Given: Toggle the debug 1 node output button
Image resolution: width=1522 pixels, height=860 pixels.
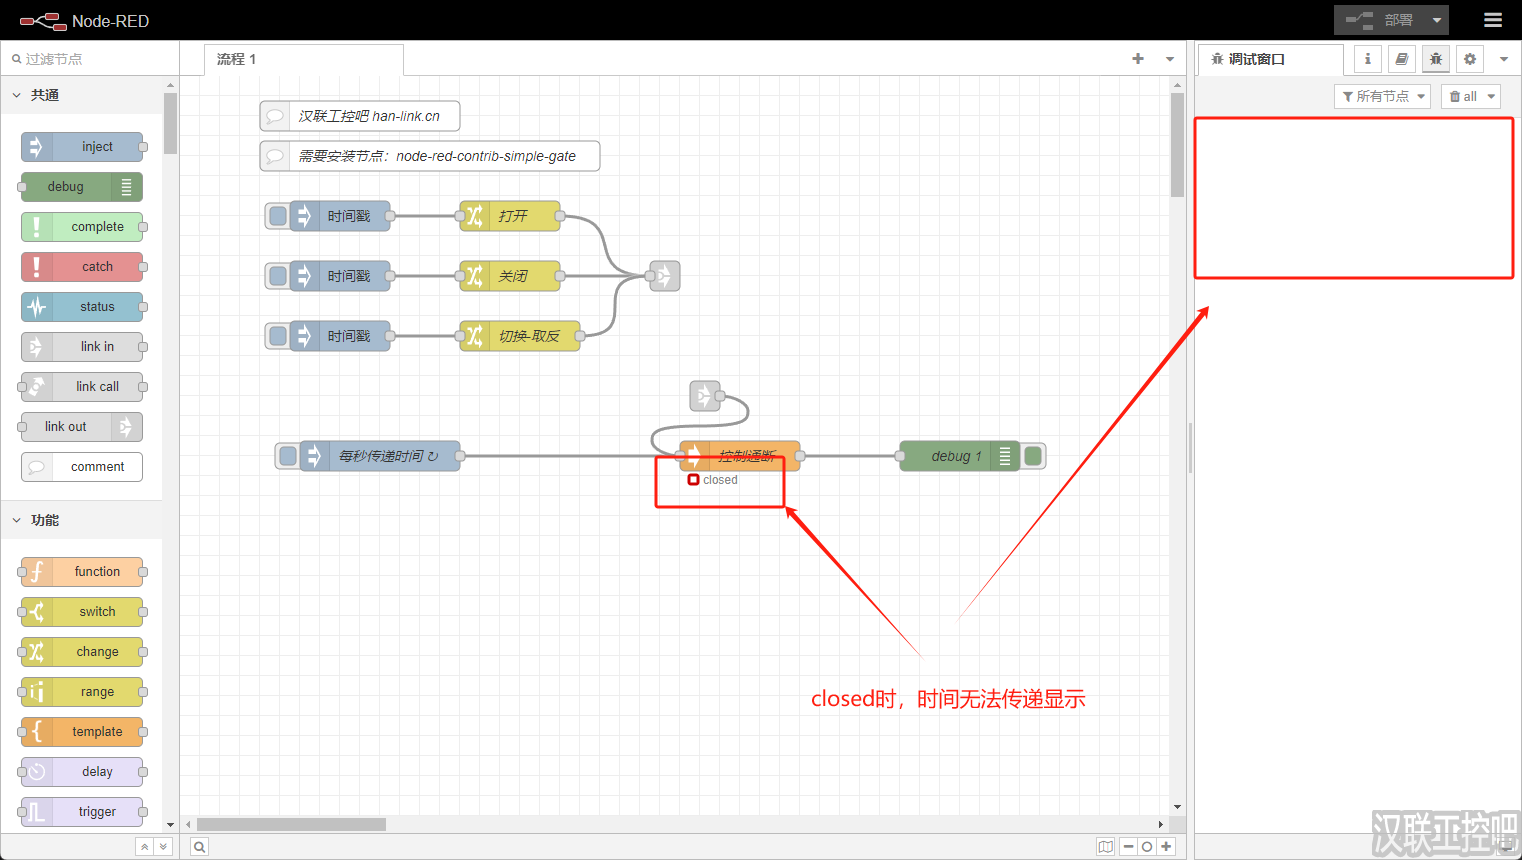Looking at the screenshot, I should 1034,456.
